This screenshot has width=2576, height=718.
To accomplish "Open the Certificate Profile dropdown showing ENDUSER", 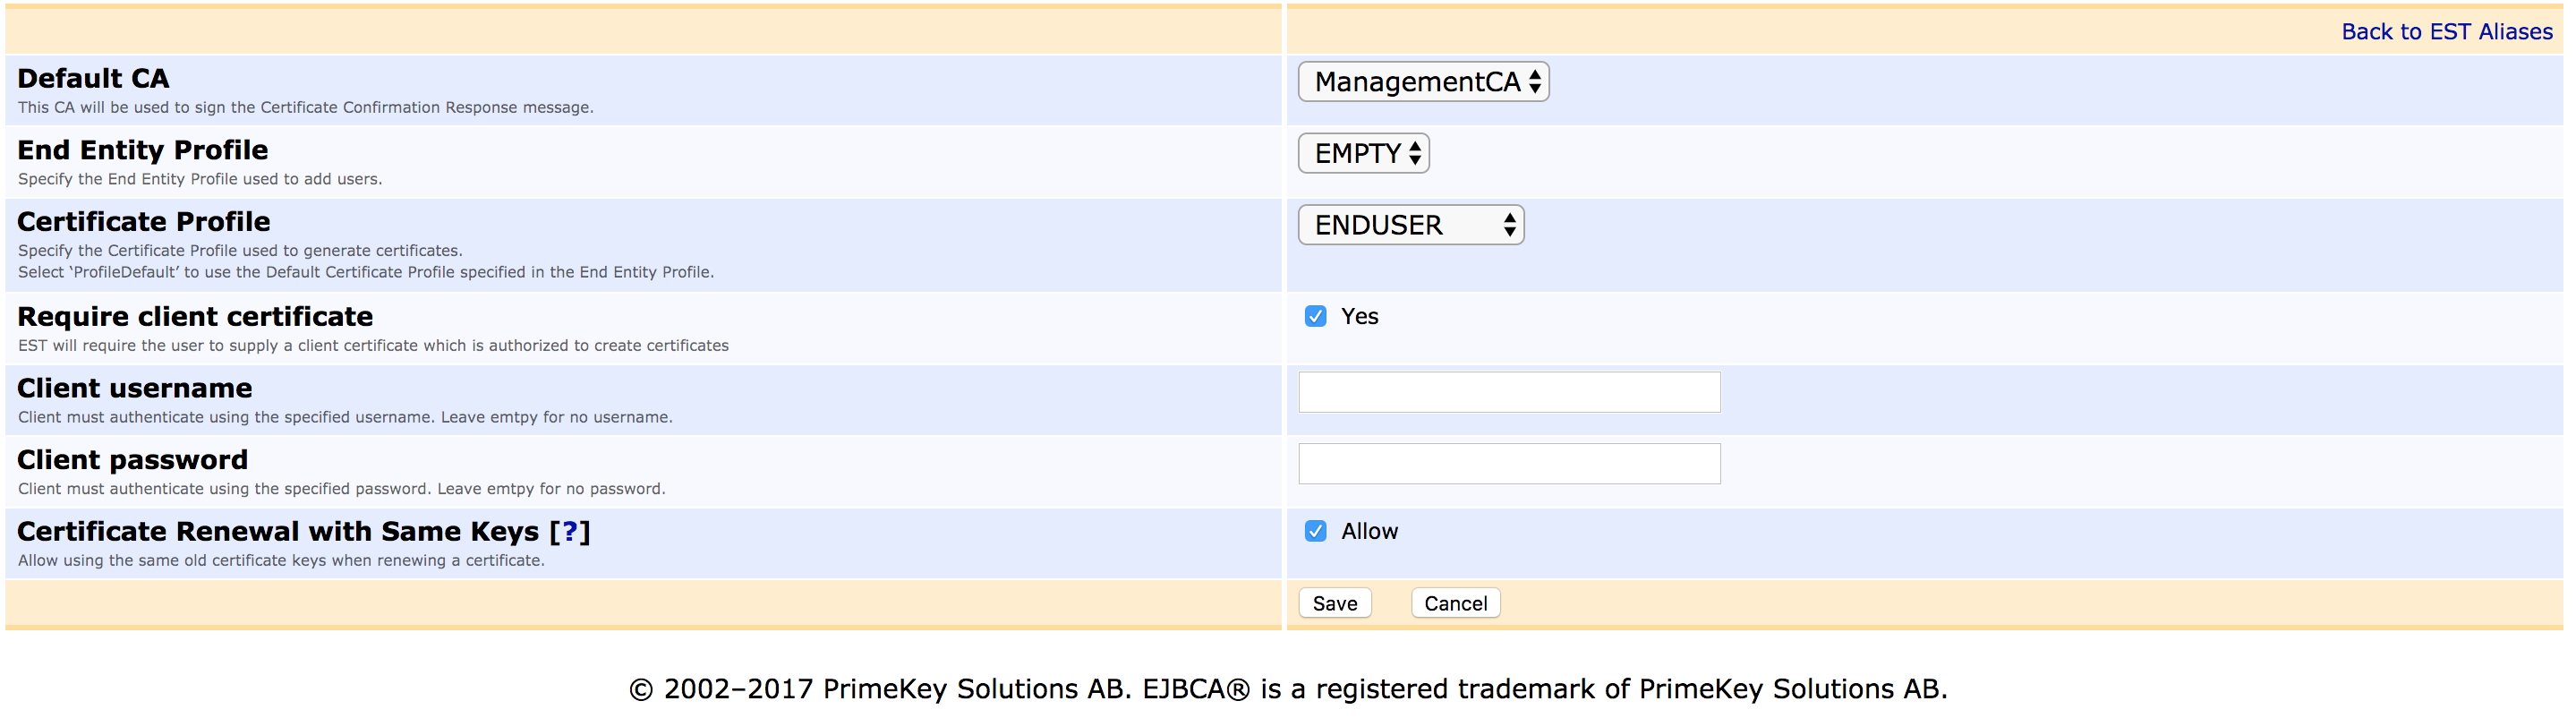I will (x=1410, y=225).
